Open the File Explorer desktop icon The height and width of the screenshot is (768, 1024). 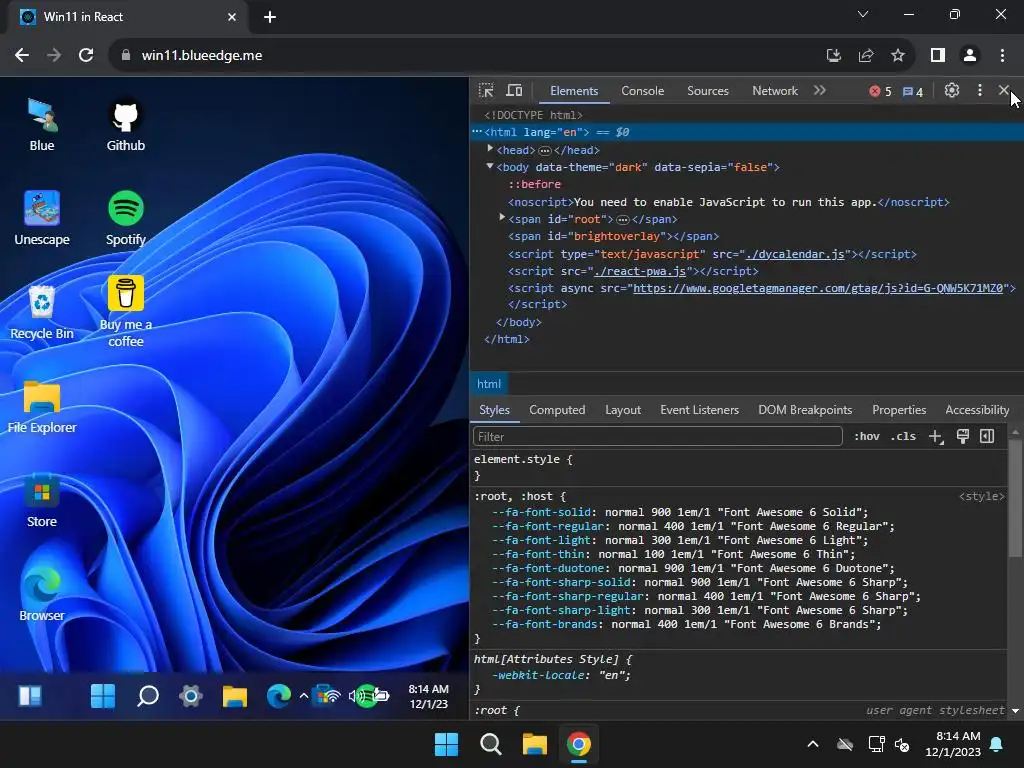click(x=42, y=406)
